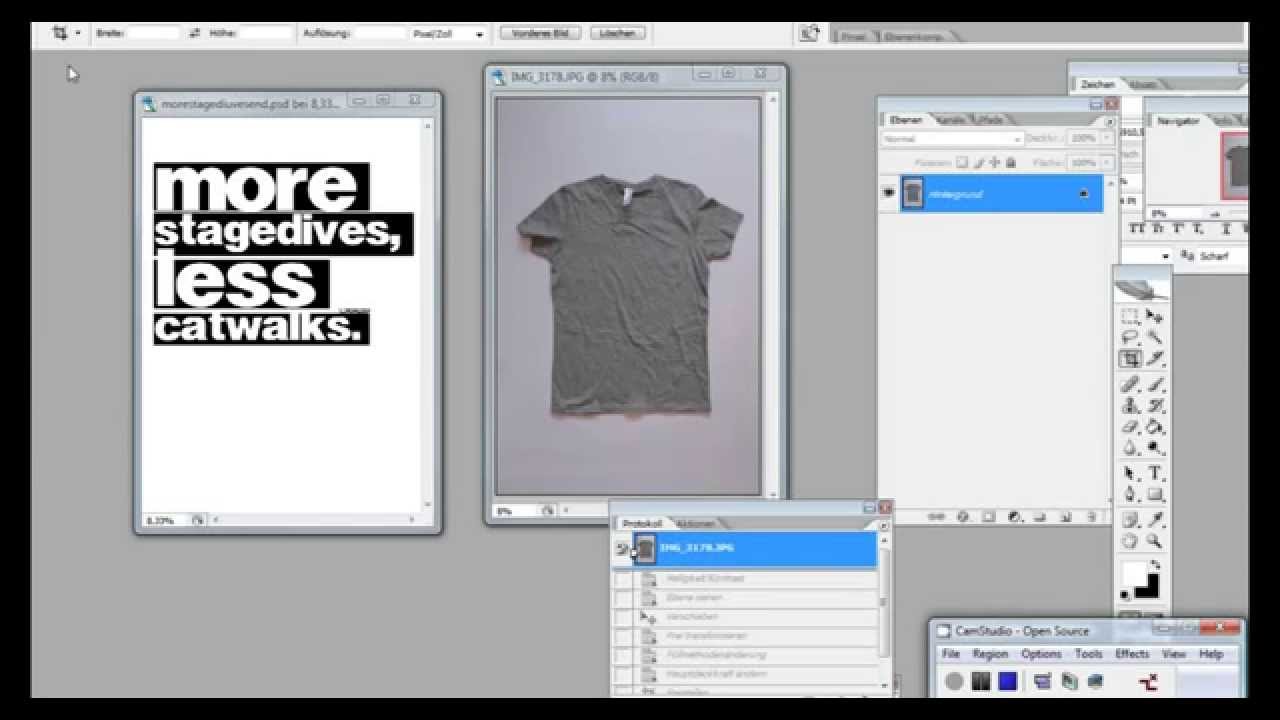Click the foreground color swatch
Viewport: 1280px width, 720px height.
(x=1133, y=575)
